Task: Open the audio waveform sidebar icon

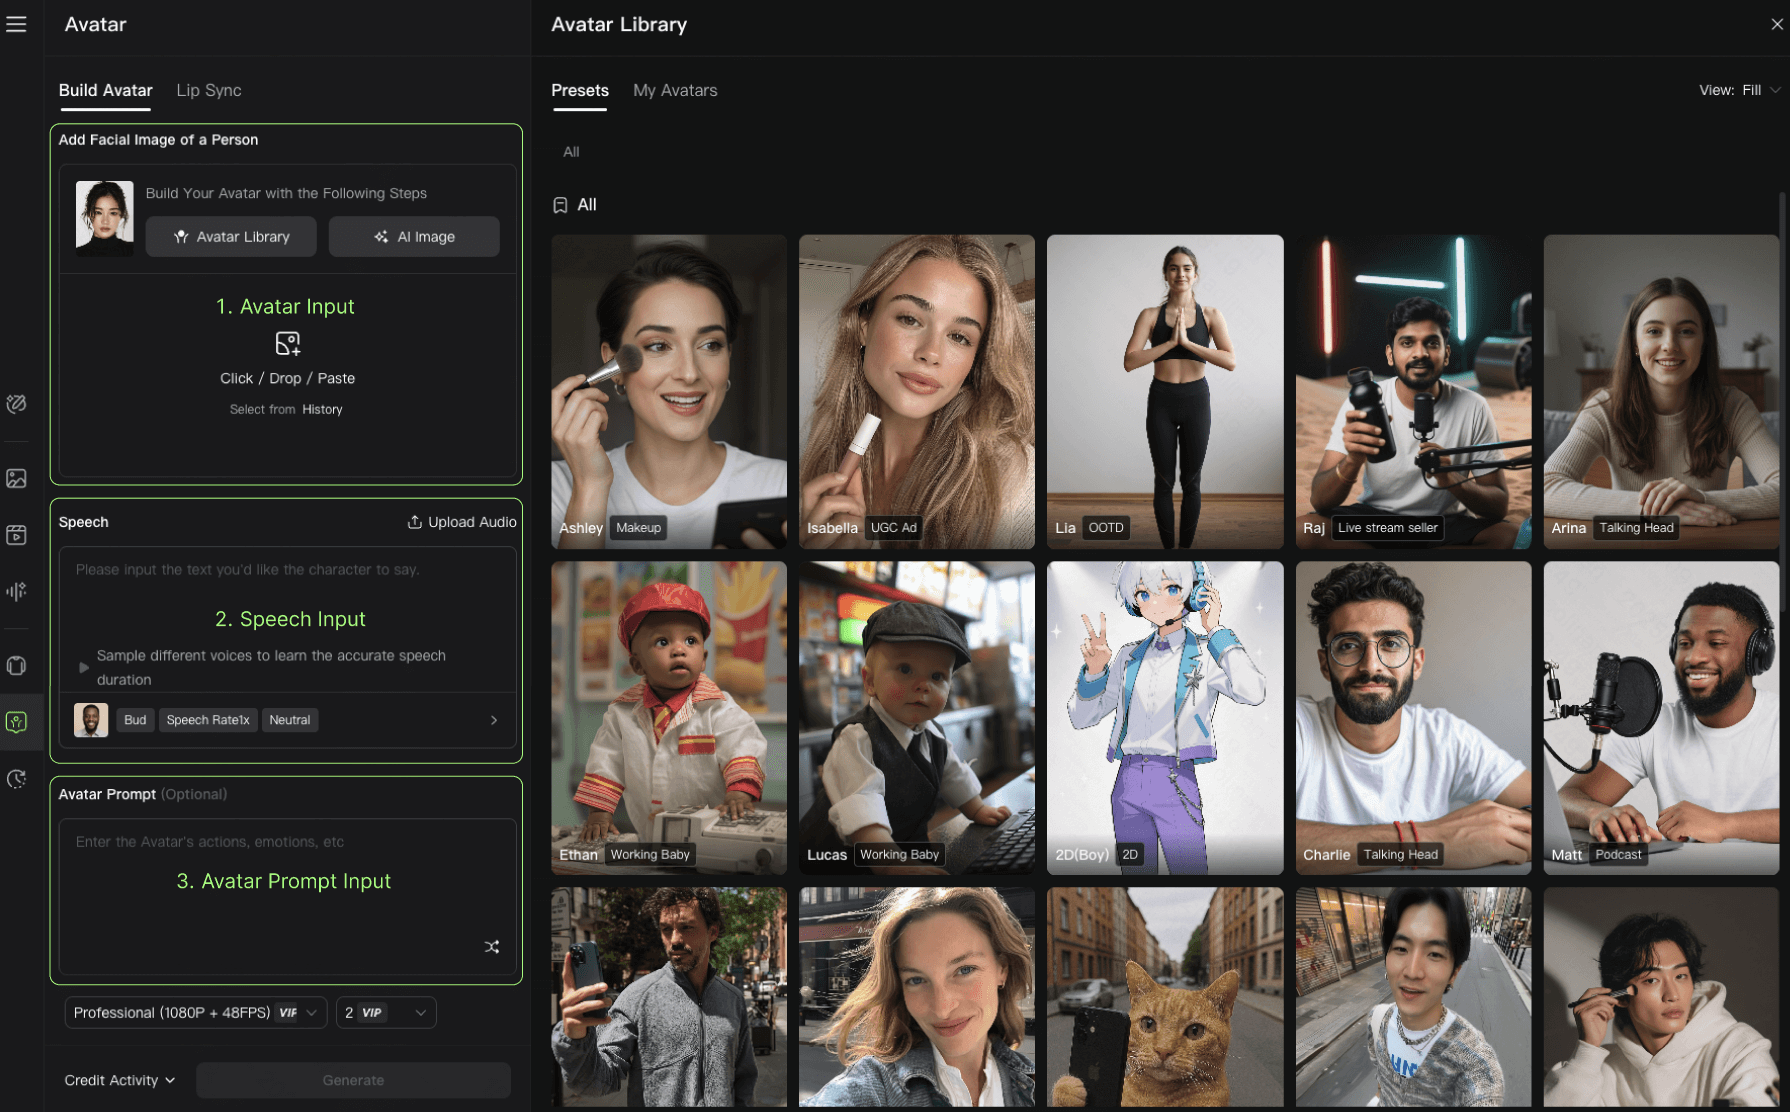Action: [17, 591]
